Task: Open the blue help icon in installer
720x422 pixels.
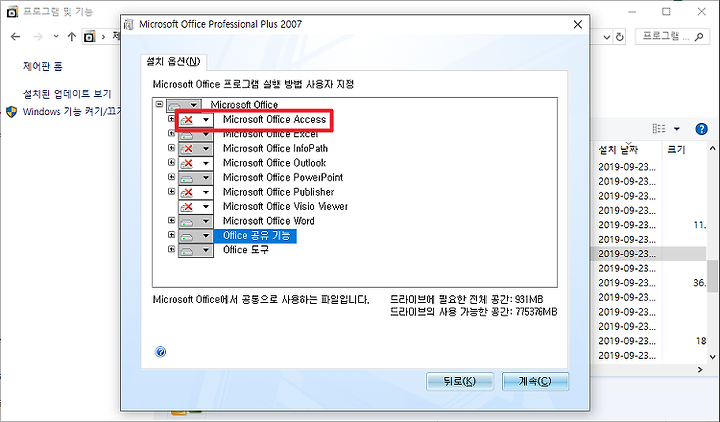Action: point(160,352)
